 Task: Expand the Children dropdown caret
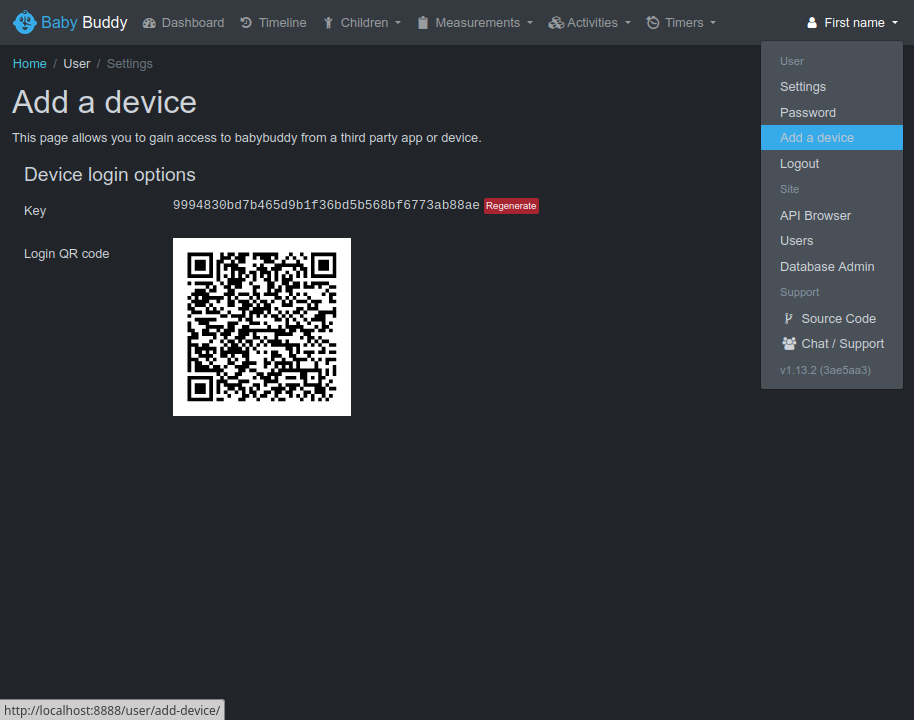point(398,23)
